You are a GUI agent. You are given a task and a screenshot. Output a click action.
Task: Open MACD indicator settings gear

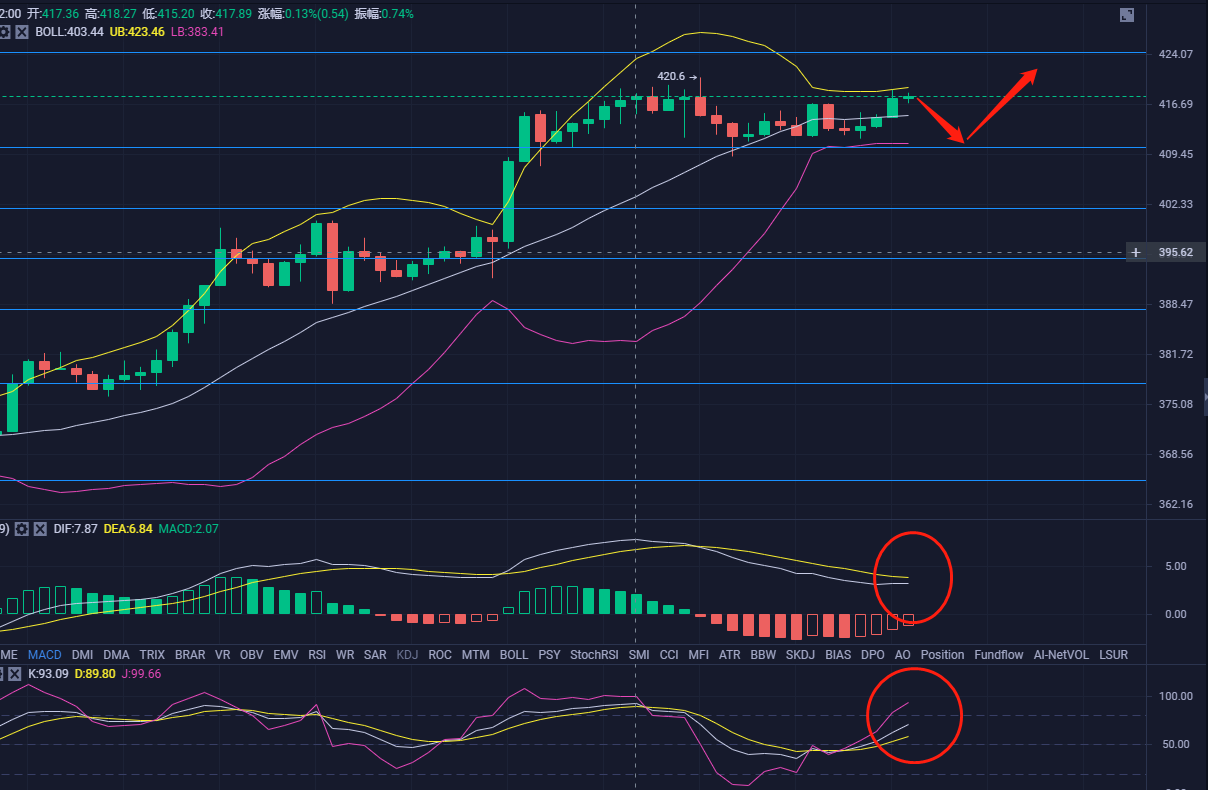click(22, 528)
